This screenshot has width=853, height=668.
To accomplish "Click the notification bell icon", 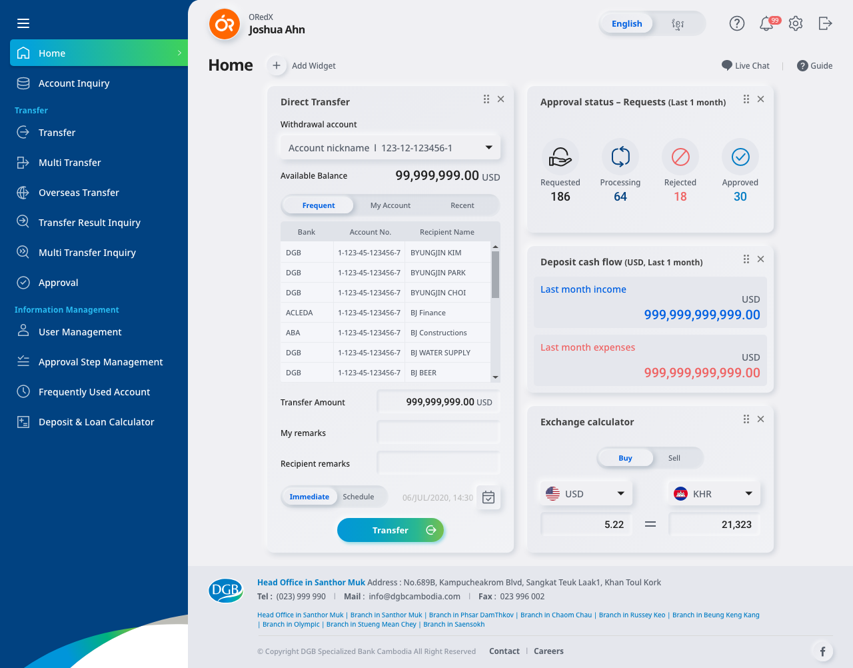I will point(766,23).
